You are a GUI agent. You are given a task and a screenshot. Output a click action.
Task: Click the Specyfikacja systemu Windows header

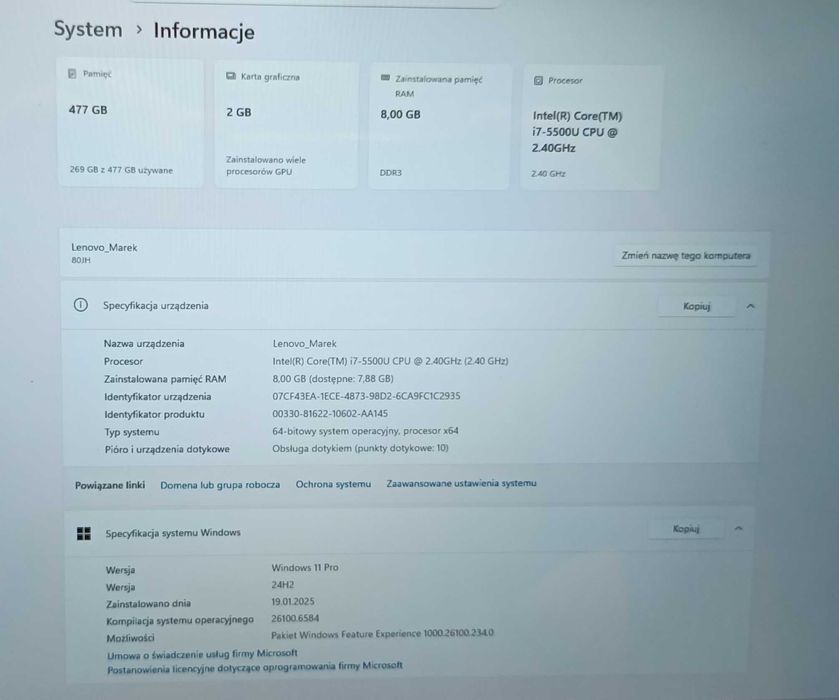[173, 533]
